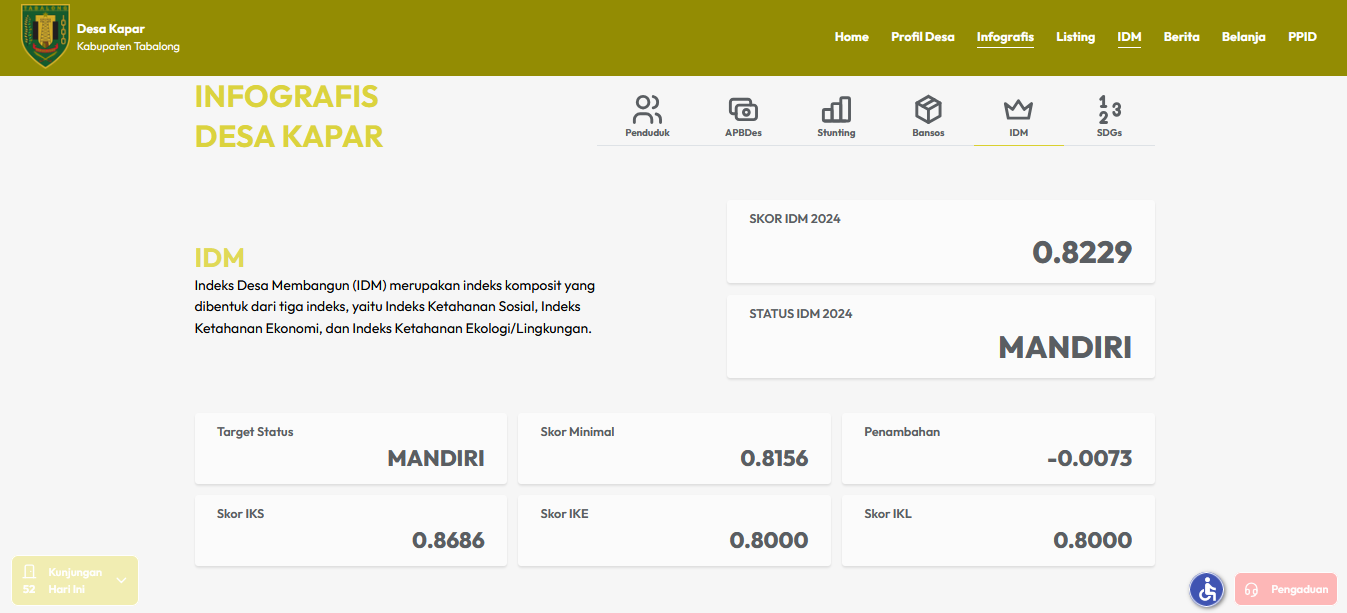
Task: Select the Bansos box icon
Action: click(x=928, y=110)
